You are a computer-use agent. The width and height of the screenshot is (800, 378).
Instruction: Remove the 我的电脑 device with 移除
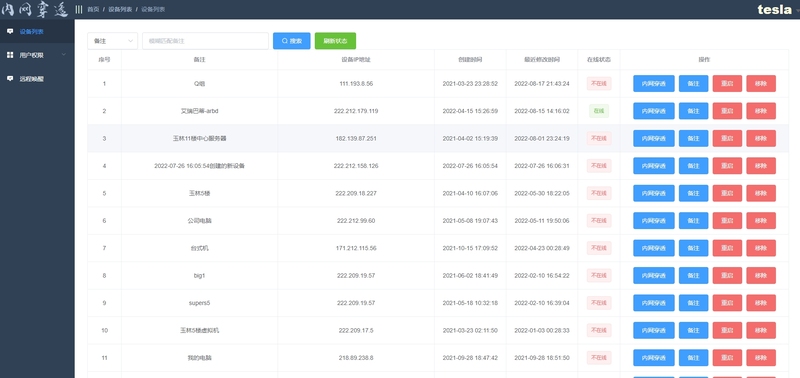(761, 358)
